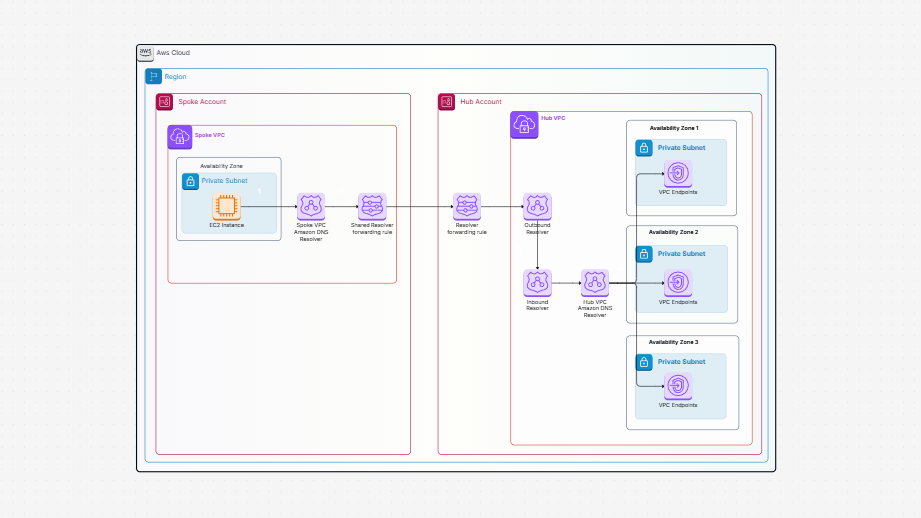Click the 'Spoke Account' label
The width and height of the screenshot is (921, 518).
202,102
